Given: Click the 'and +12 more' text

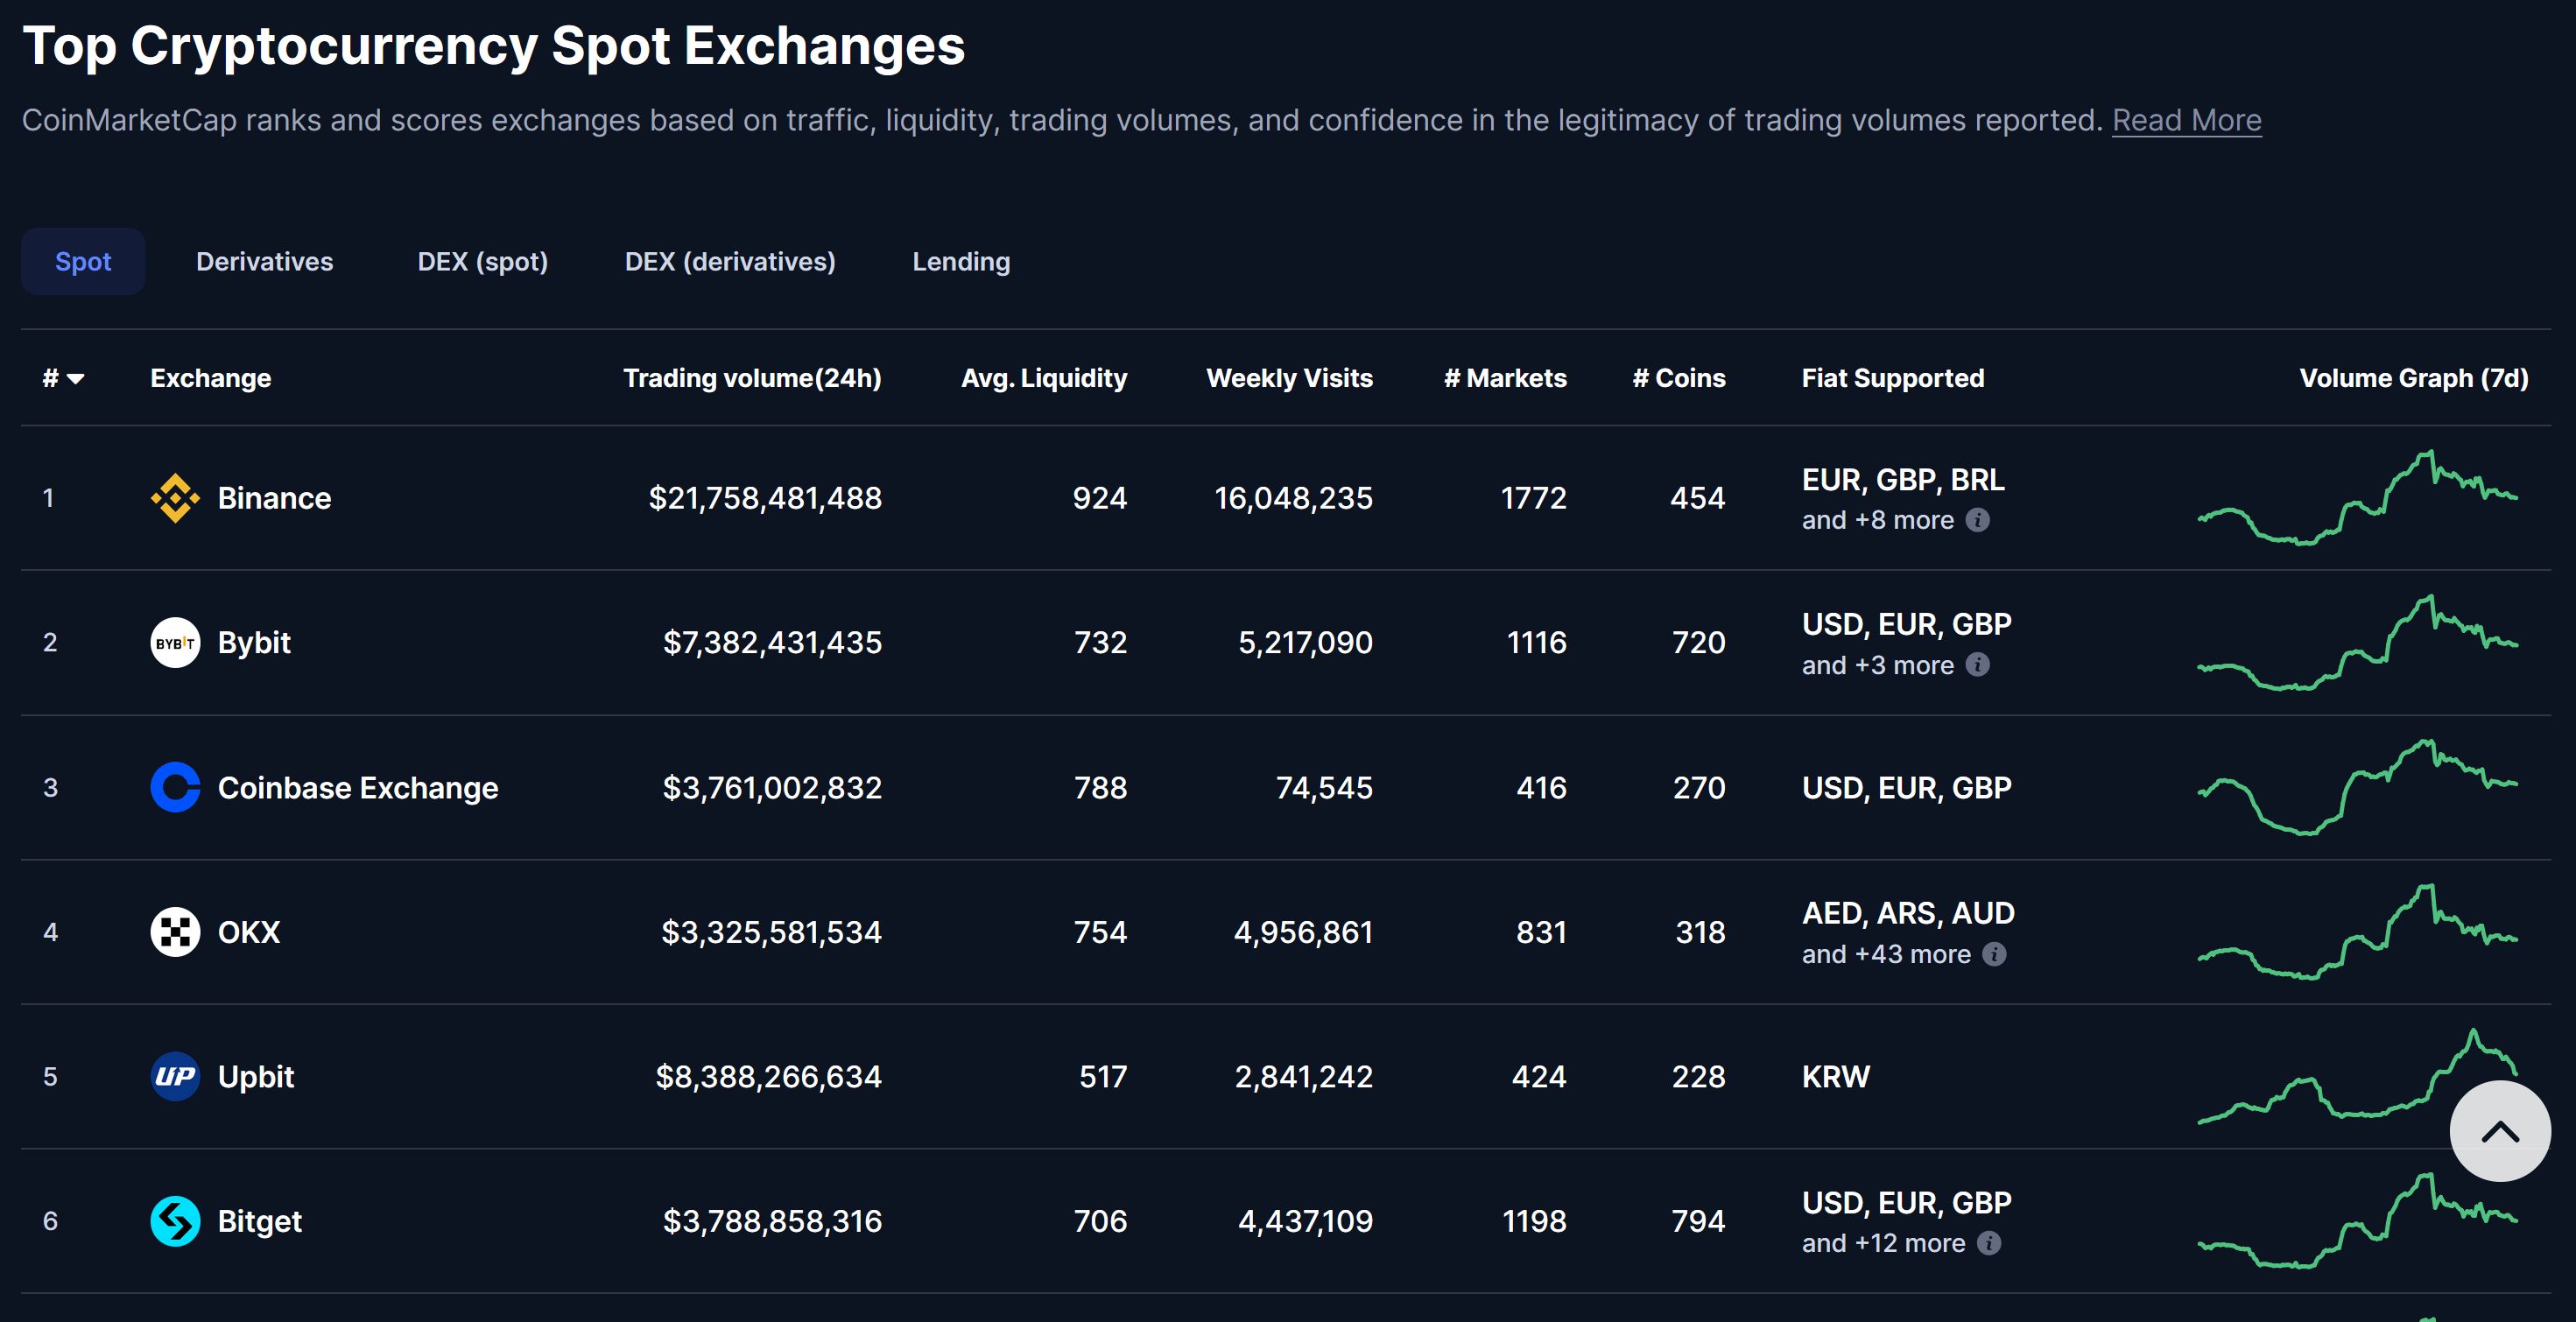Looking at the screenshot, I should 1883,1243.
